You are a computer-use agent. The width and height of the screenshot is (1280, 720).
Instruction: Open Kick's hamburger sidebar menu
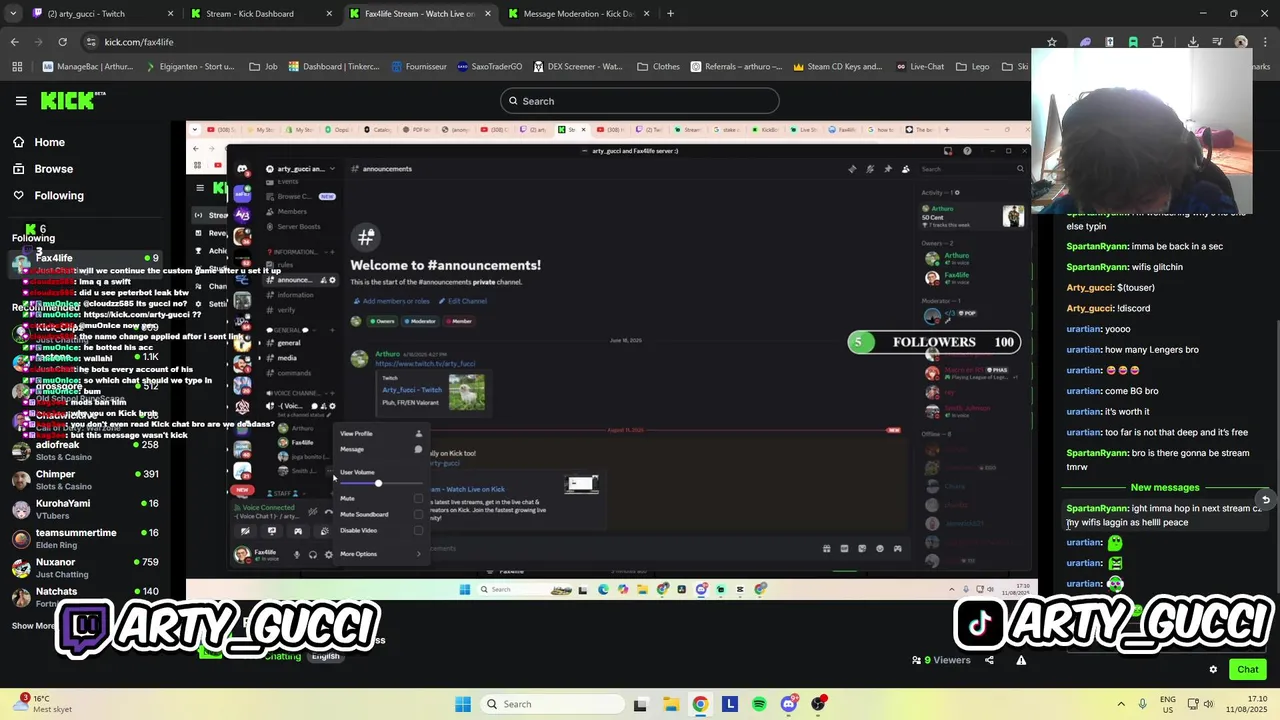point(21,101)
